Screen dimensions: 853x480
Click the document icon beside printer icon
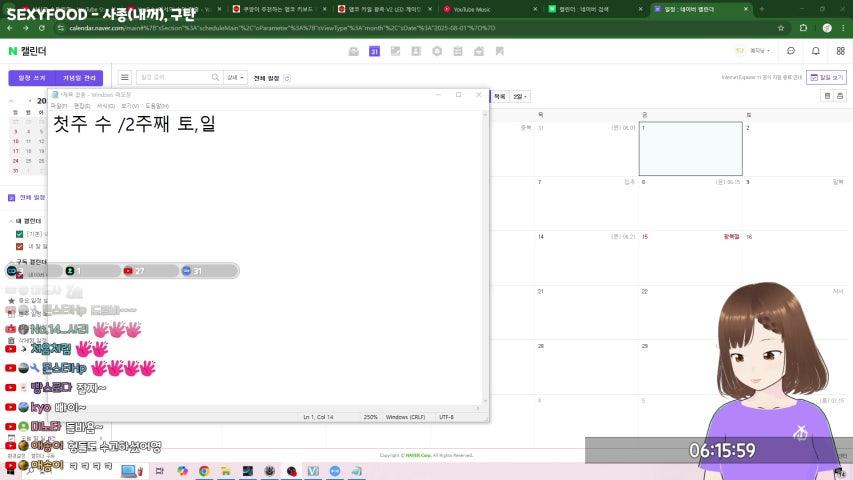[827, 96]
